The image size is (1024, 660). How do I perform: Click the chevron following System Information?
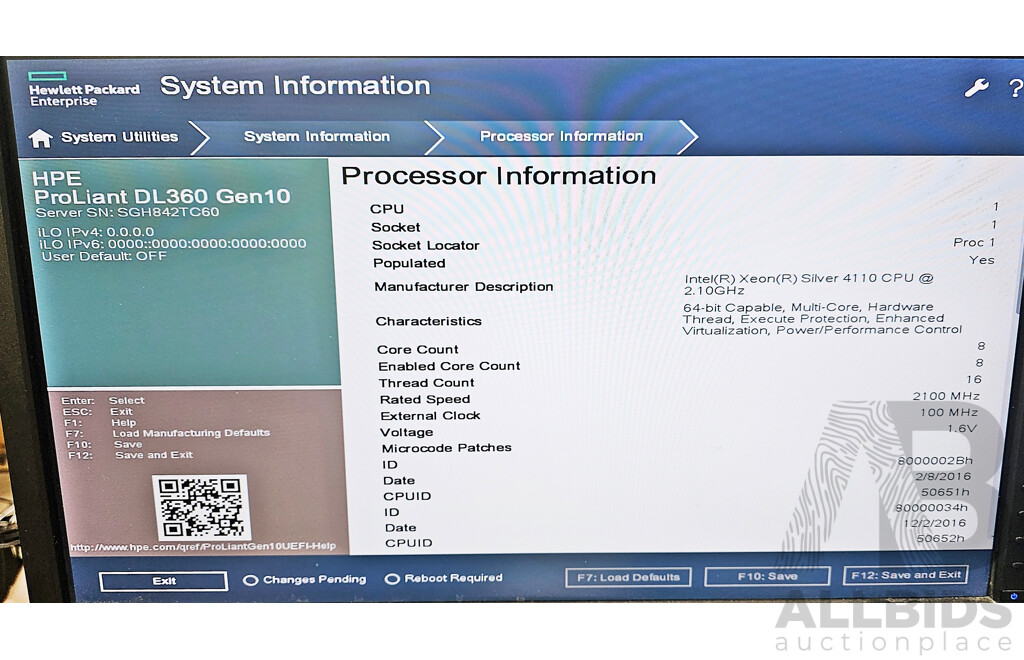[x=432, y=136]
